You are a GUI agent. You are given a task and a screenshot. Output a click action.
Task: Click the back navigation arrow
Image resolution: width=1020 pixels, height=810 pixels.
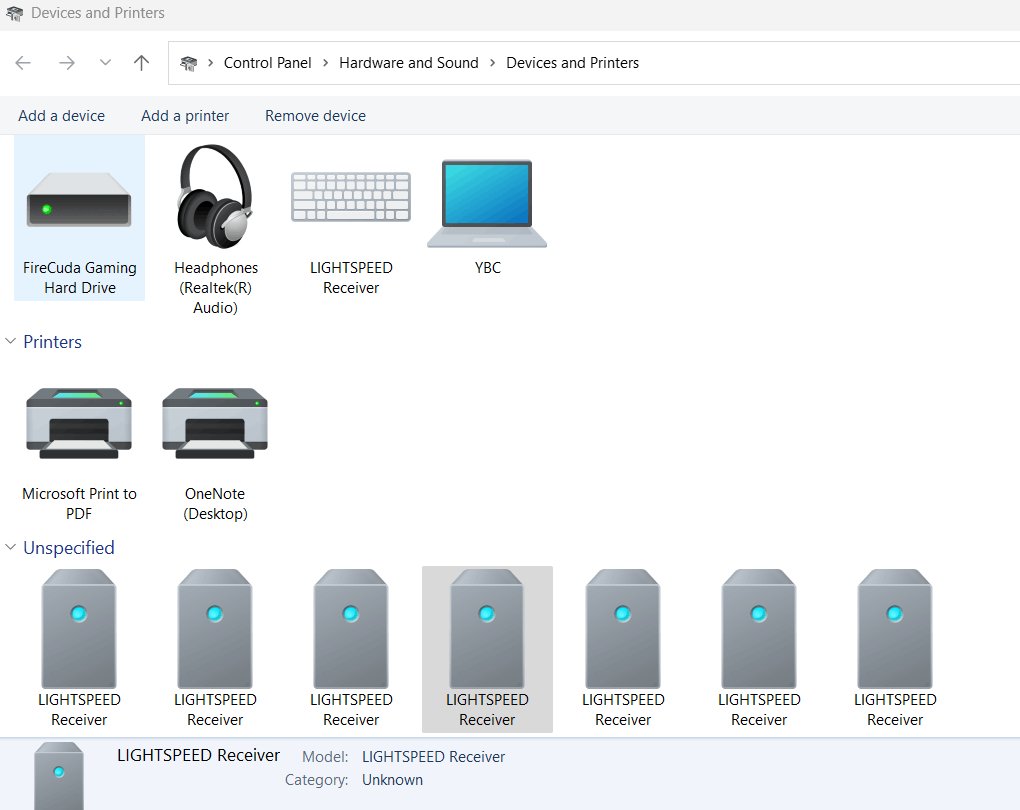point(22,62)
